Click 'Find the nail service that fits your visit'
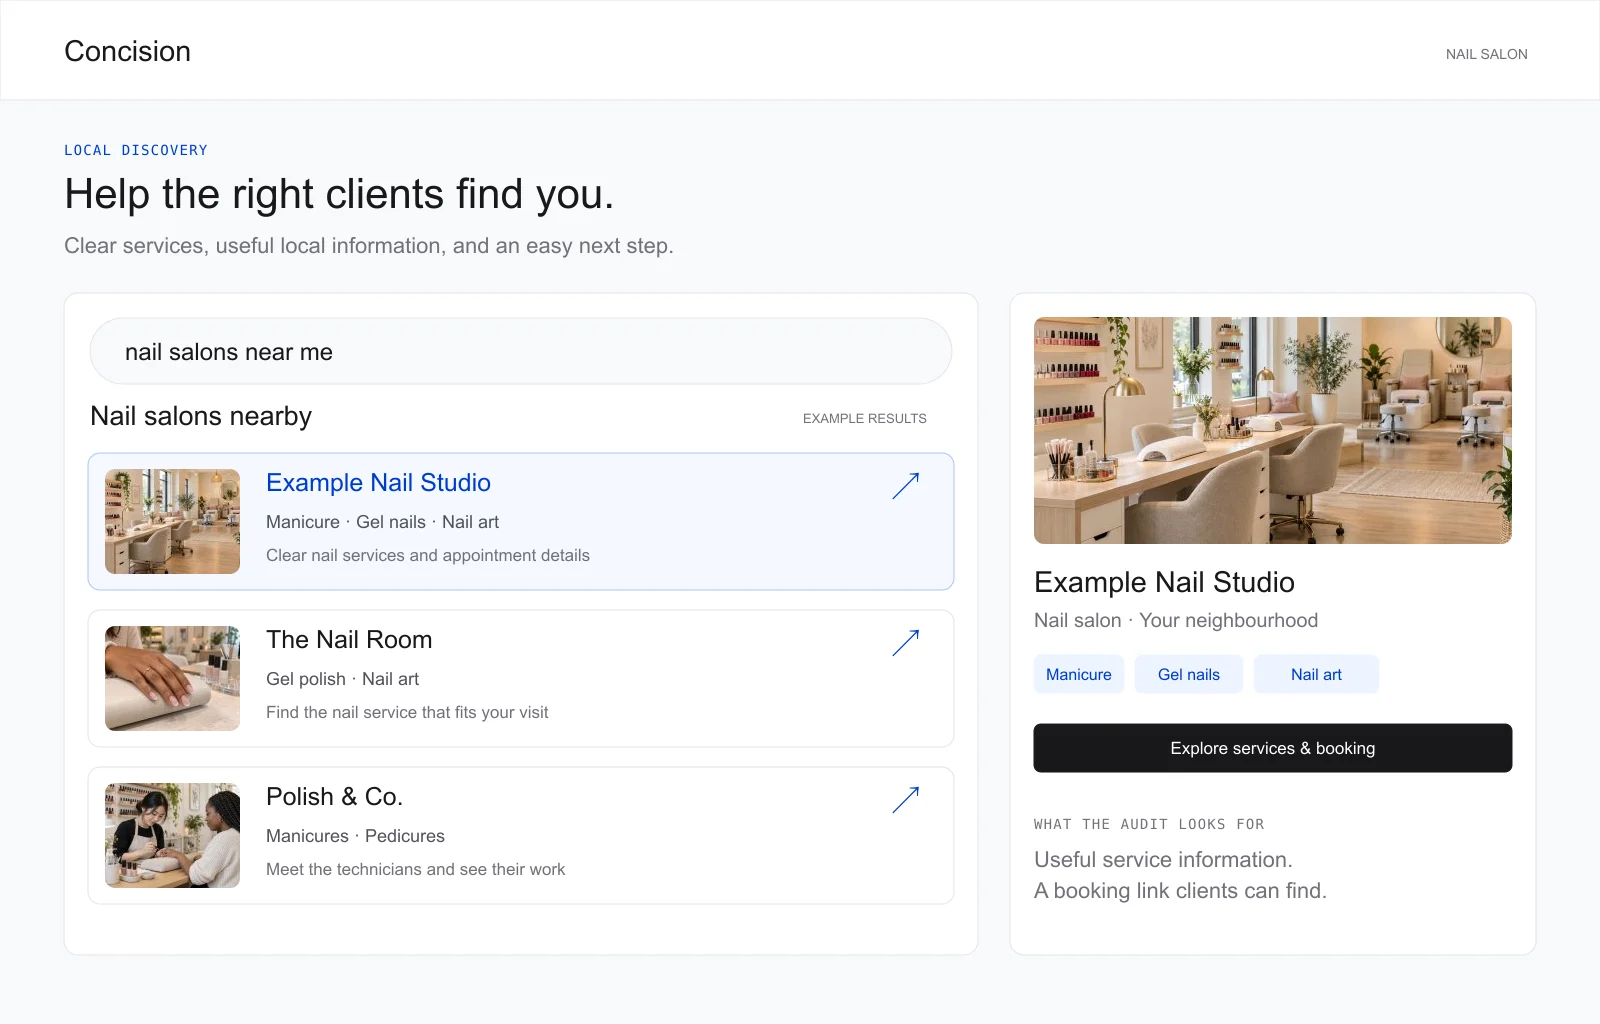The width and height of the screenshot is (1600, 1024). click(407, 712)
